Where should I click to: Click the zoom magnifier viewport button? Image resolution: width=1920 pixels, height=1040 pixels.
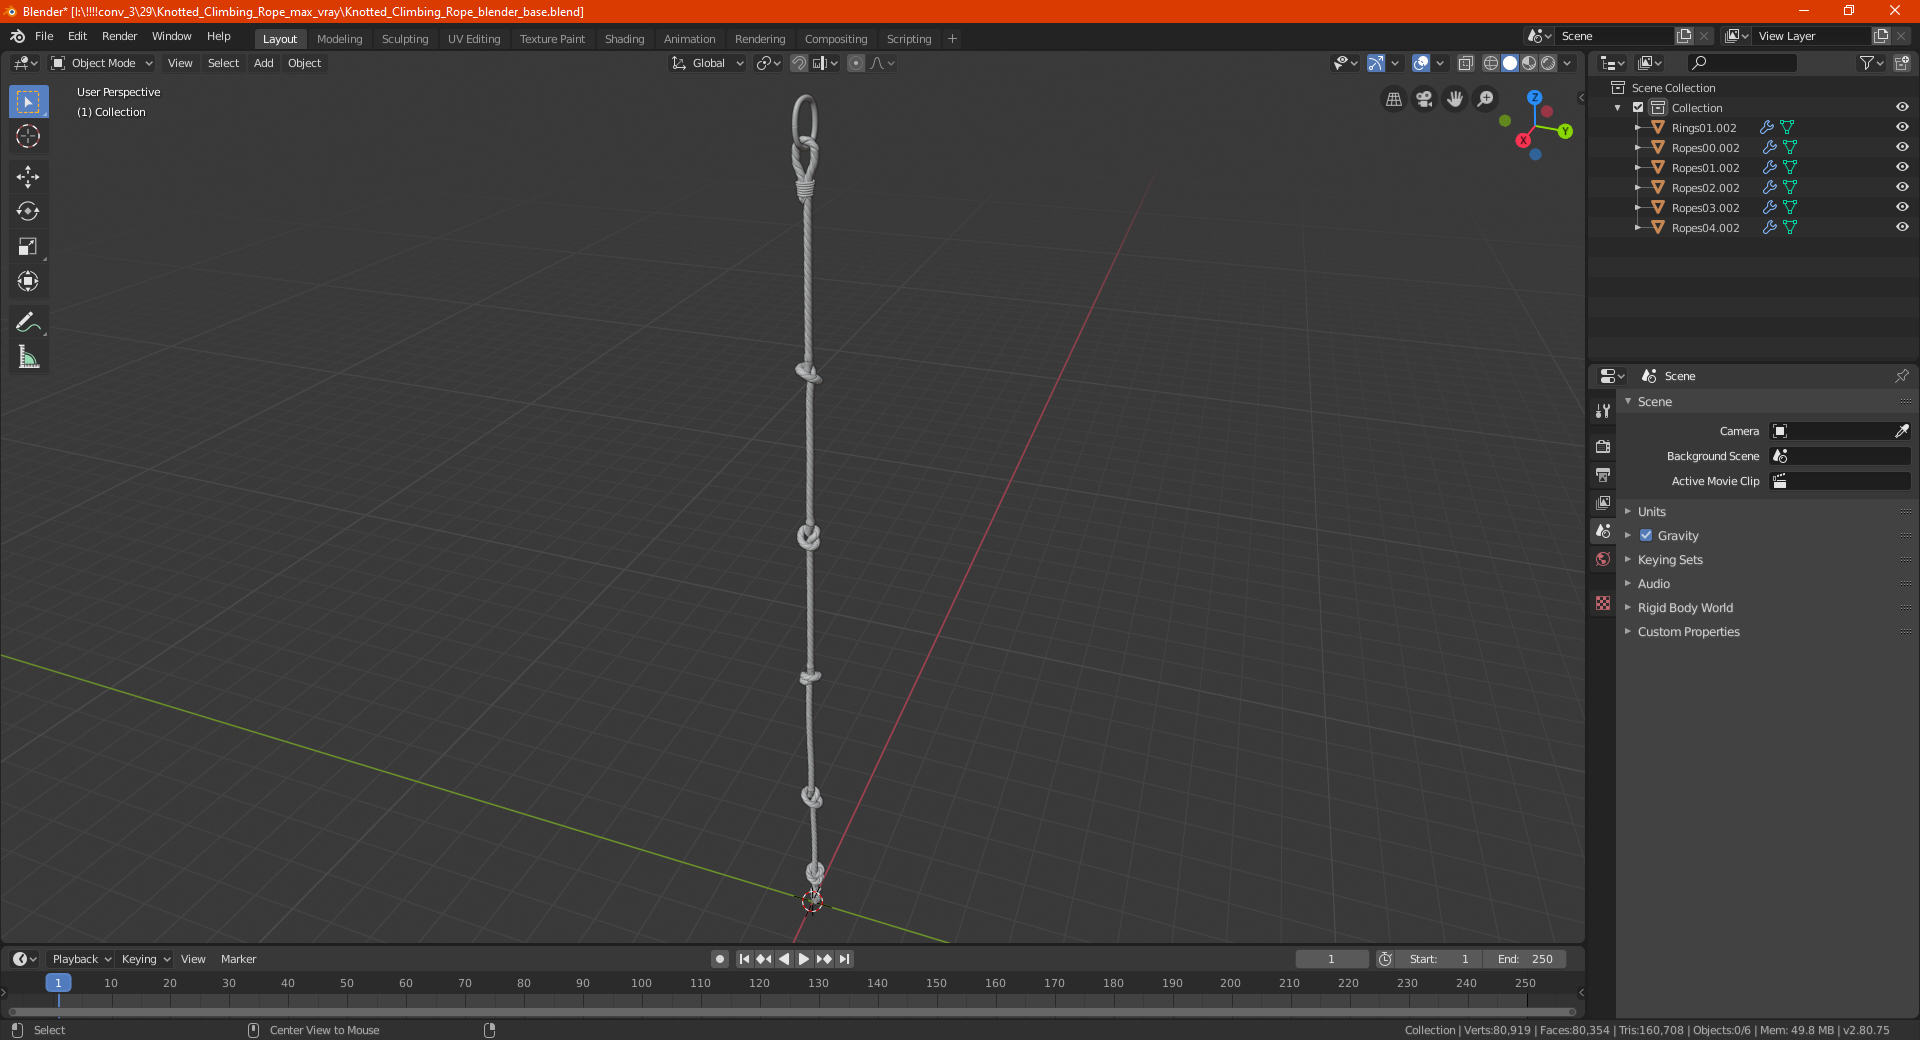(x=1486, y=99)
